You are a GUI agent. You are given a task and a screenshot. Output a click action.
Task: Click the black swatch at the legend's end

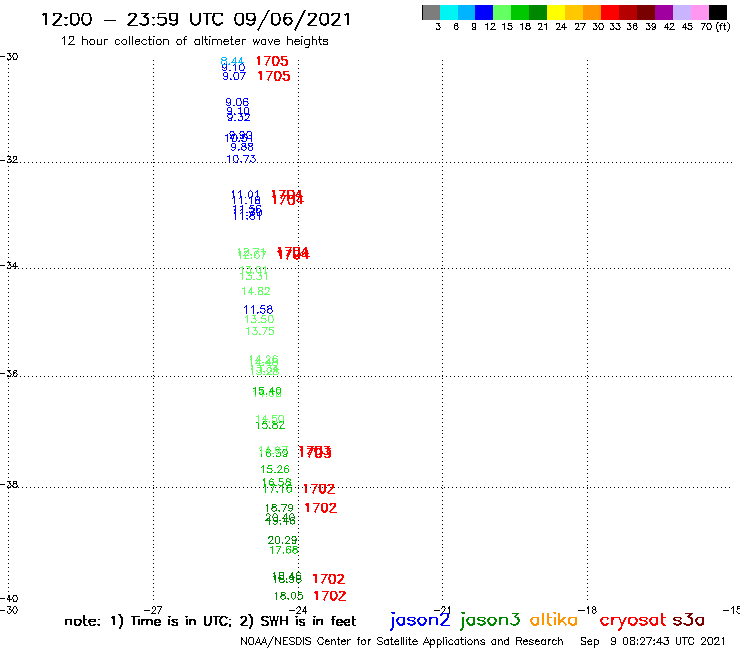[718, 12]
